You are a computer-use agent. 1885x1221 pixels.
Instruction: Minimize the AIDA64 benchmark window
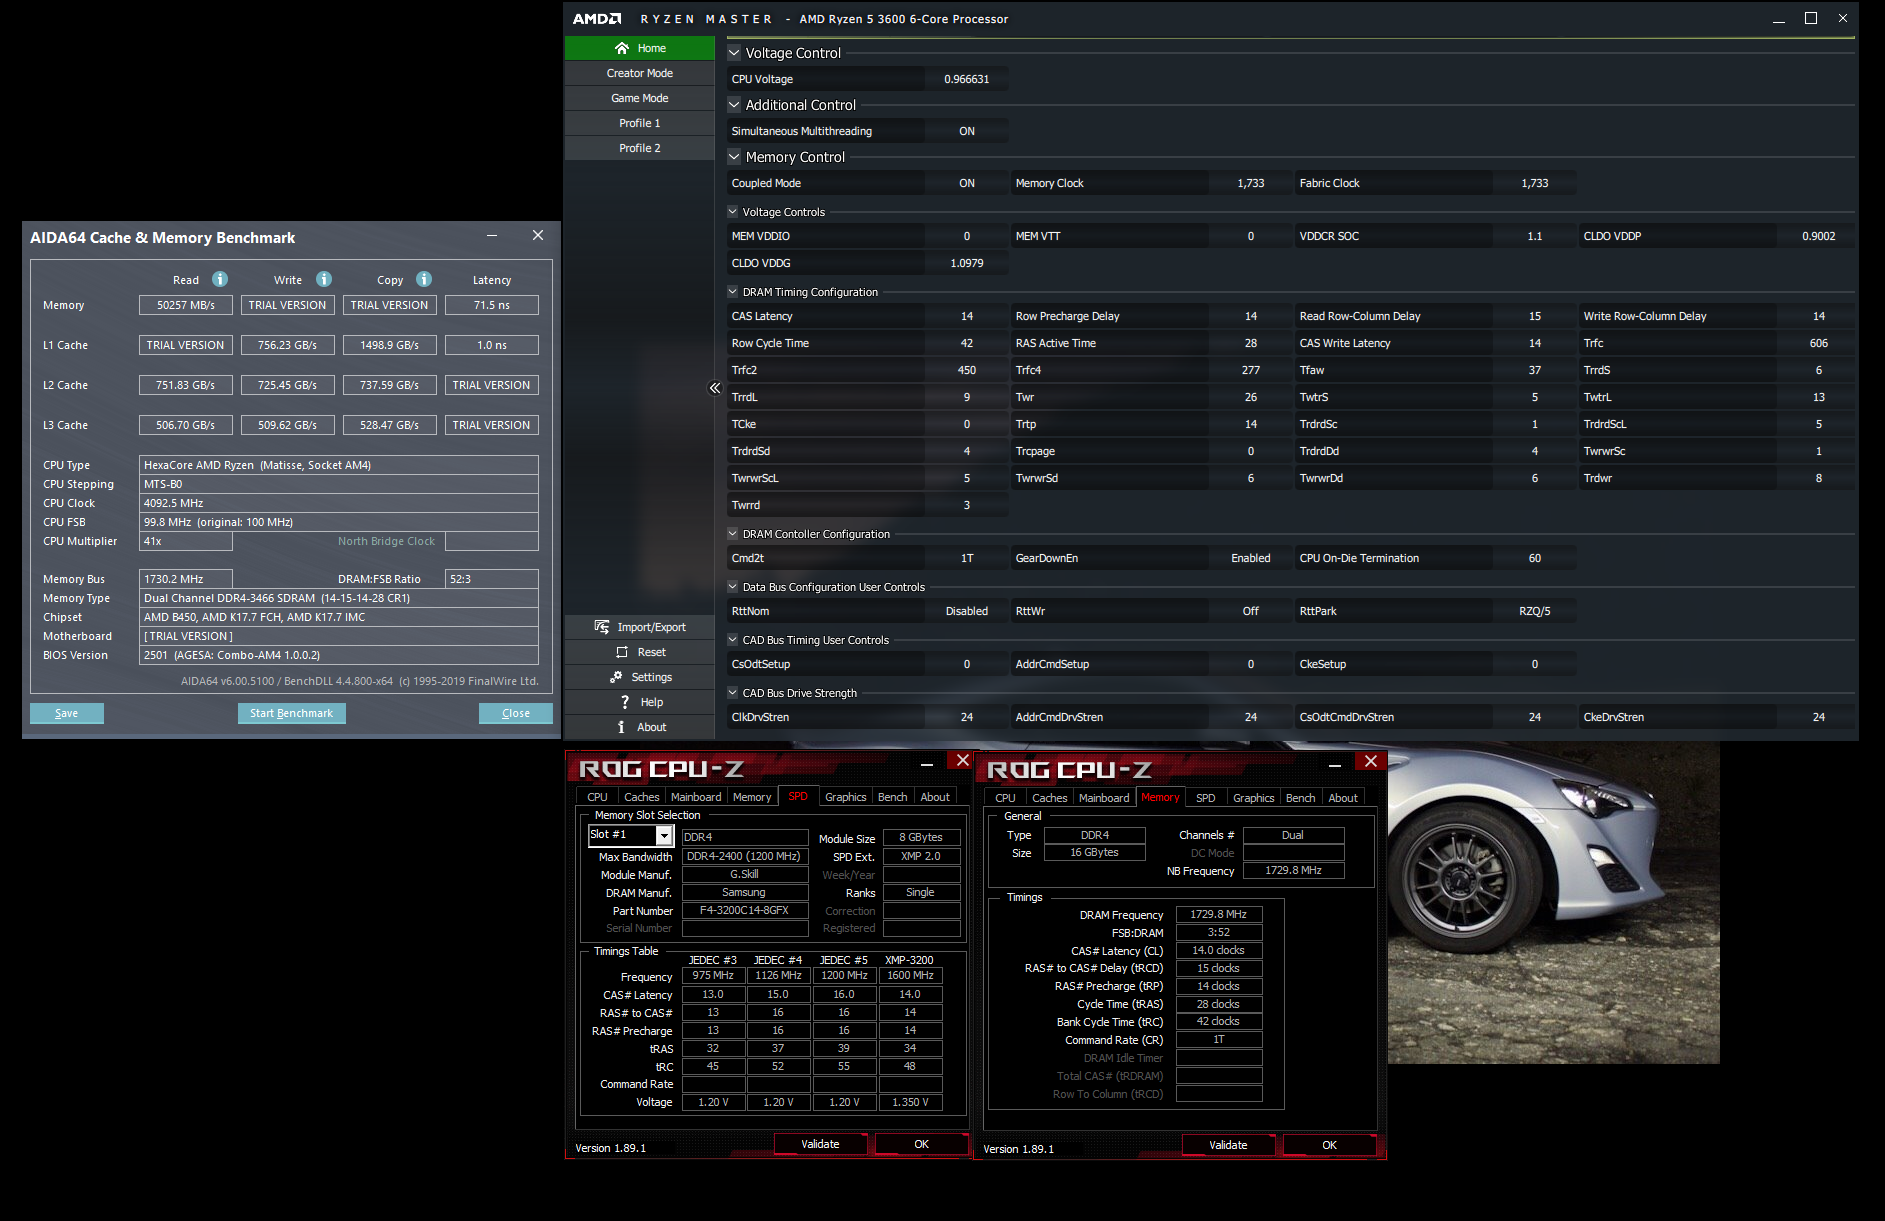click(x=492, y=236)
